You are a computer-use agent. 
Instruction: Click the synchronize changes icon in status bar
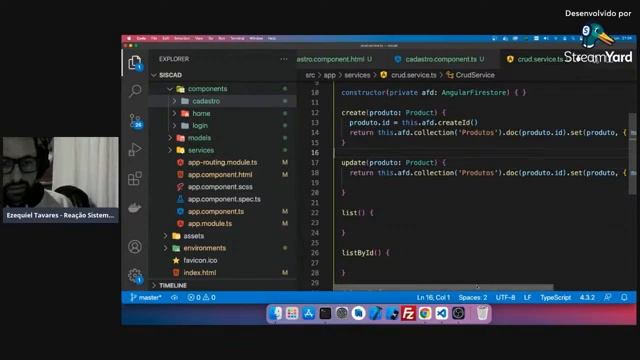click(174, 298)
